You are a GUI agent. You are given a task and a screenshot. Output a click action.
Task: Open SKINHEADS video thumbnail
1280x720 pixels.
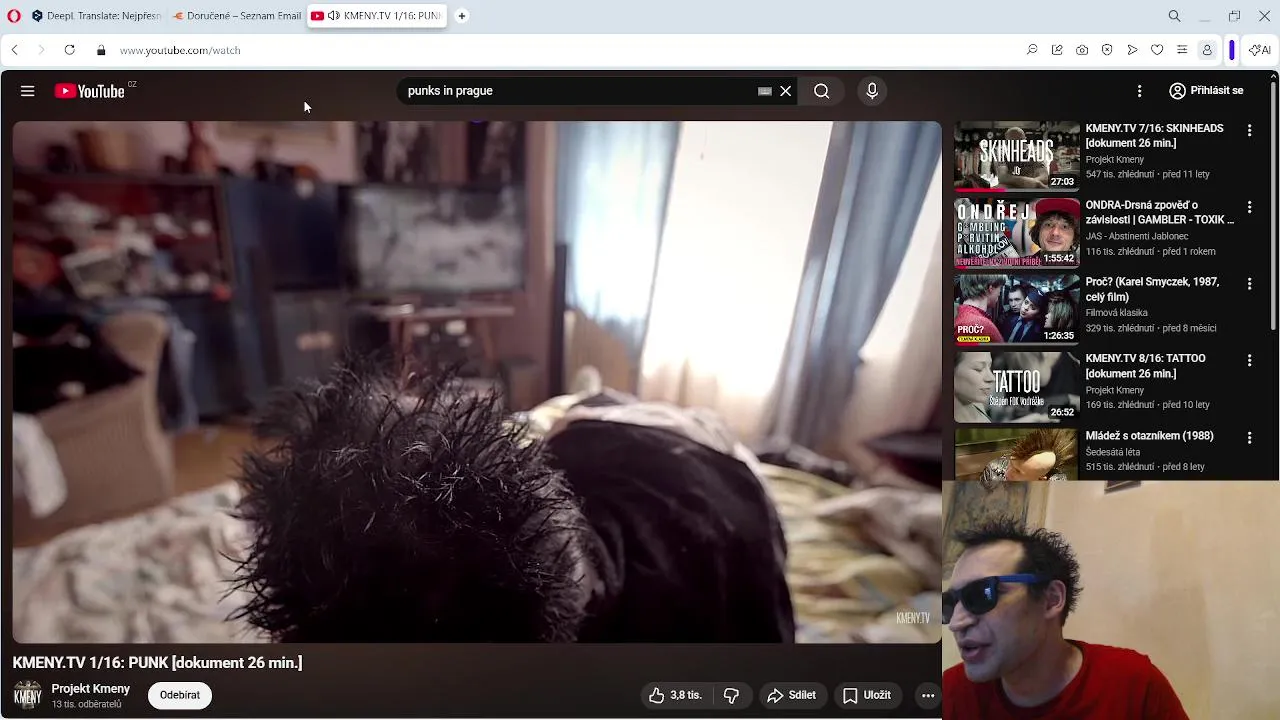click(1016, 155)
